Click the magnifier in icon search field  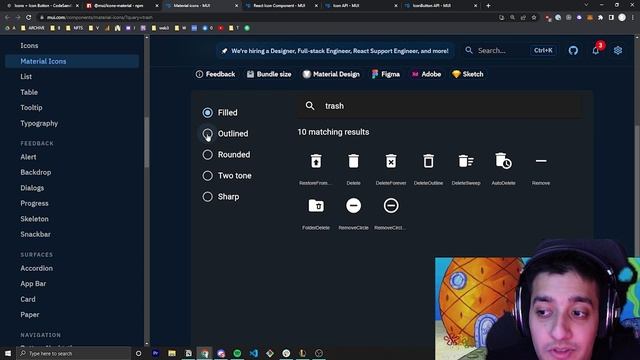pos(310,106)
